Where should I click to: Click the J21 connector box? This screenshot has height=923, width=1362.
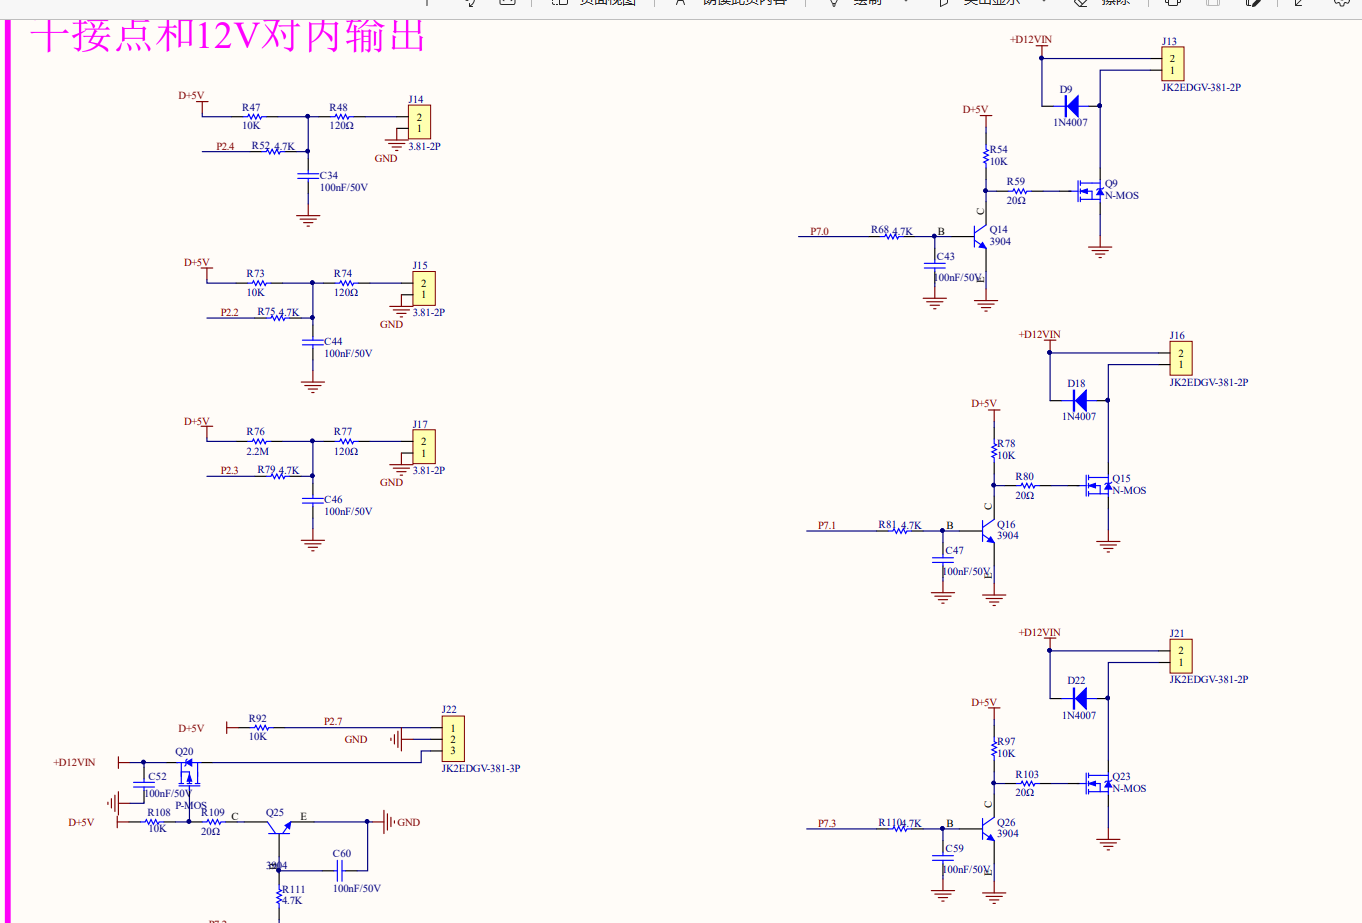[1181, 656]
